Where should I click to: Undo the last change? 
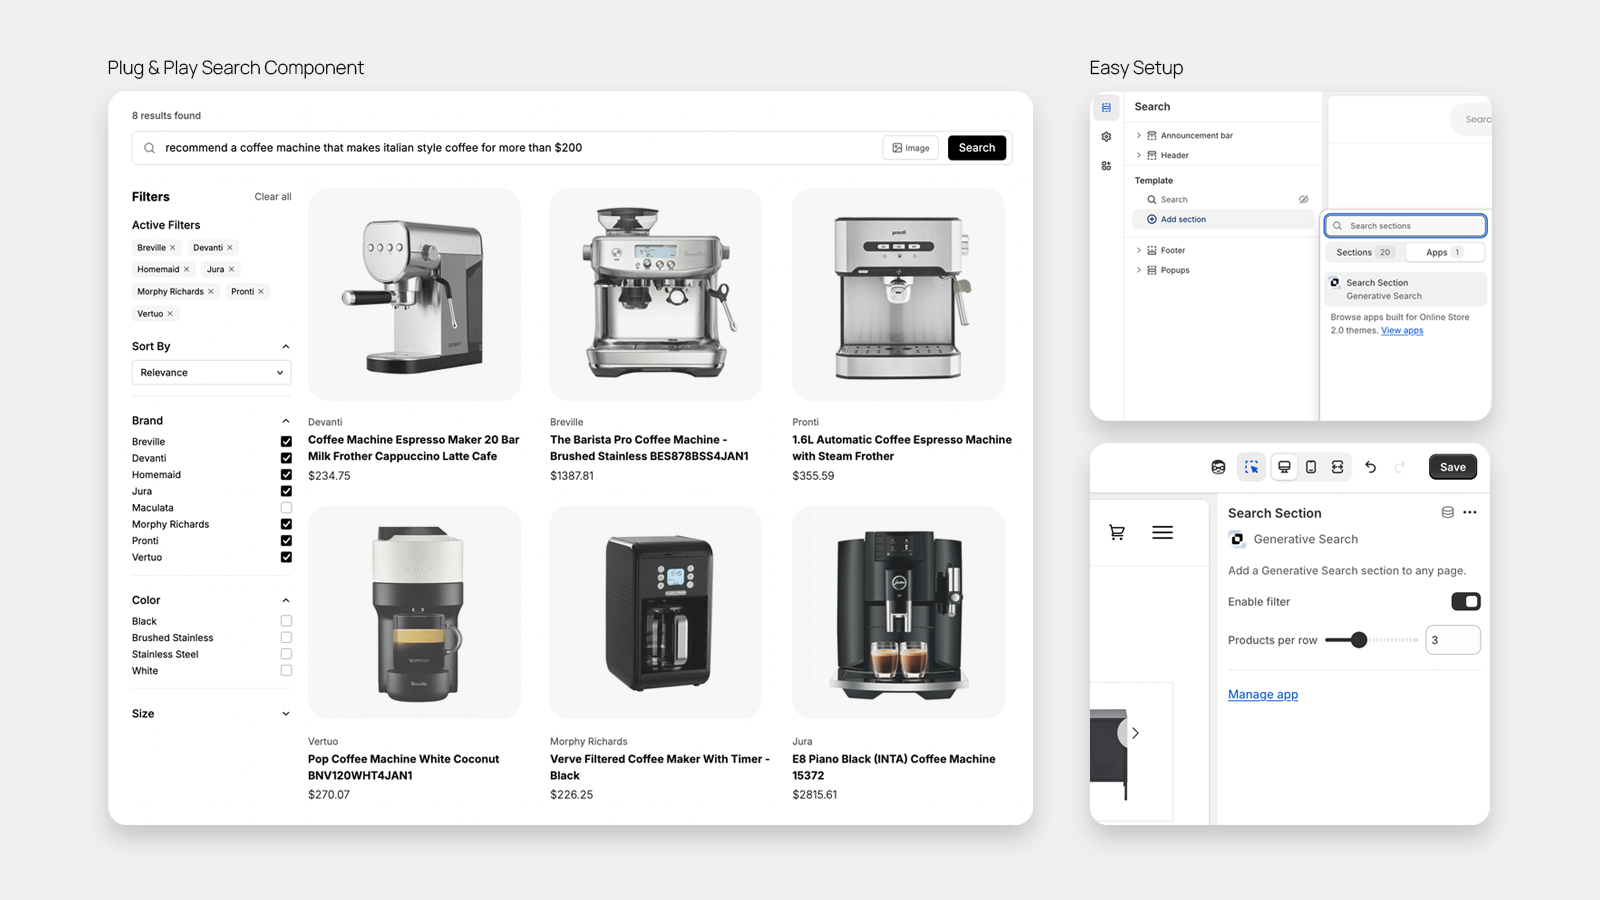pos(1371,467)
